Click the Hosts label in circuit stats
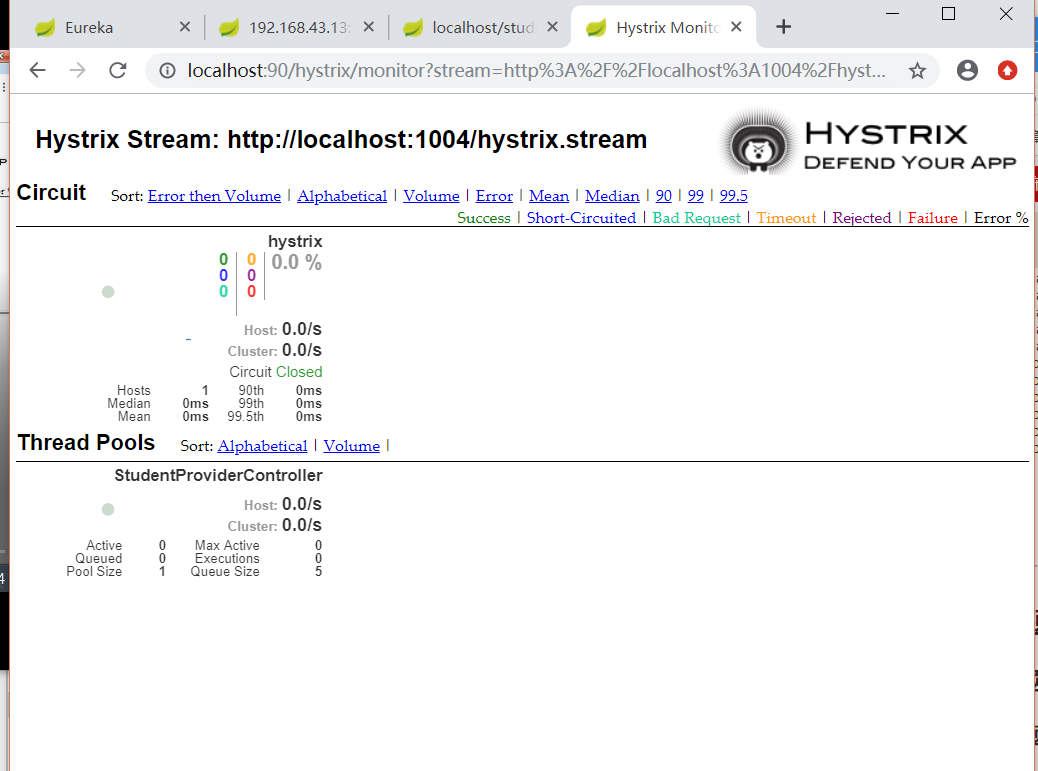1038x771 pixels. pos(134,390)
